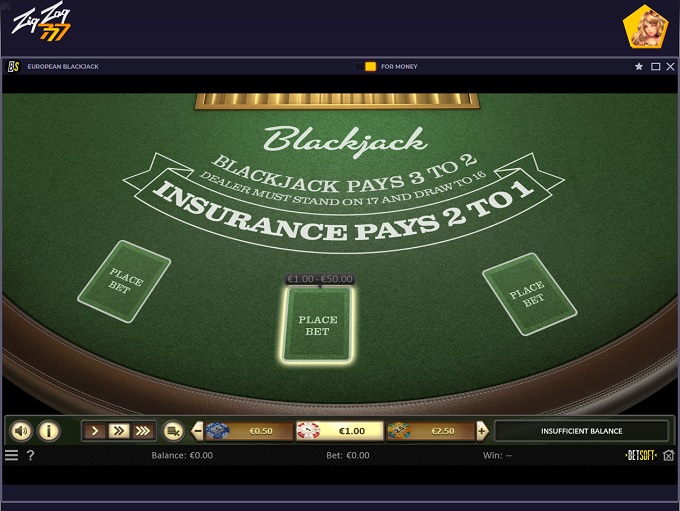Open the user avatar profile icon
The image size is (680, 511).
[646, 27]
